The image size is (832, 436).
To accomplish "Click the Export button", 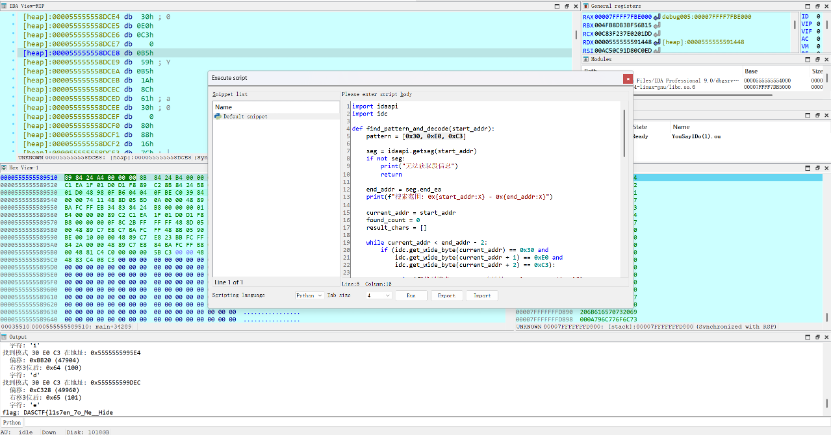I will pyautogui.click(x=446, y=296).
